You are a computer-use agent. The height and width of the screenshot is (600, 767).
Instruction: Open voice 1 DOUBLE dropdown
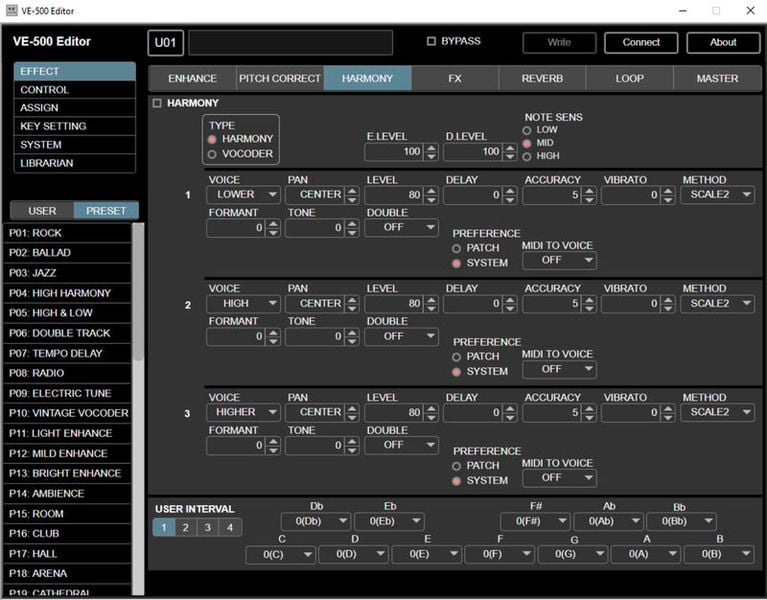[401, 227]
